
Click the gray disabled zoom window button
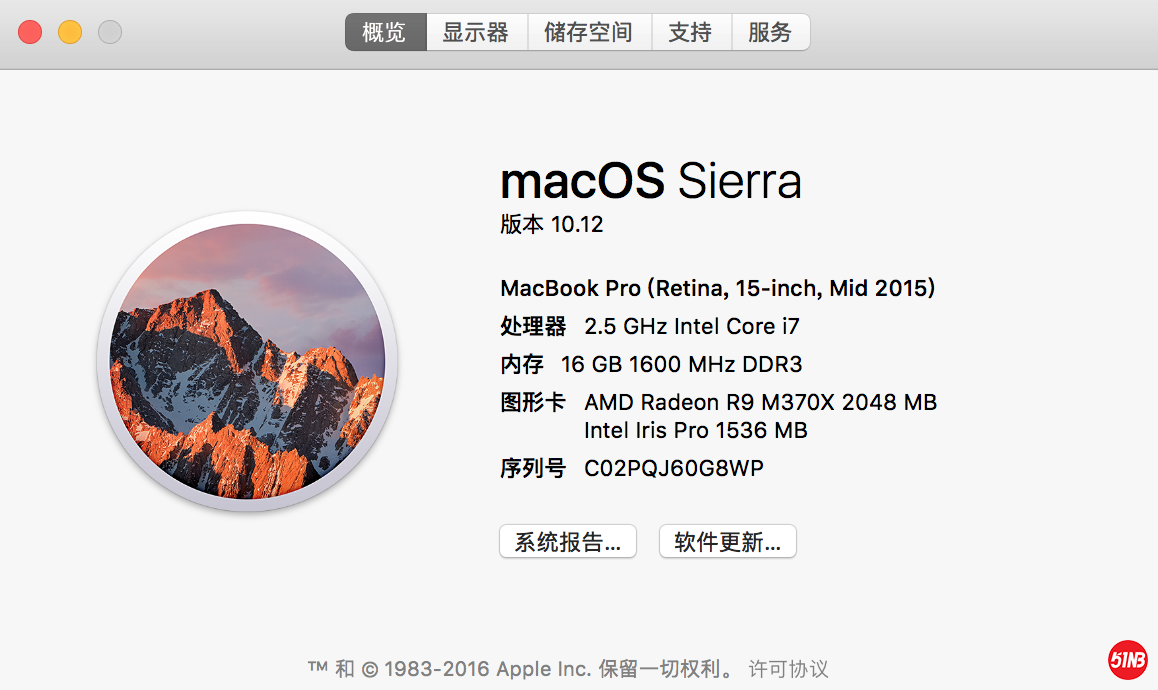[x=110, y=32]
